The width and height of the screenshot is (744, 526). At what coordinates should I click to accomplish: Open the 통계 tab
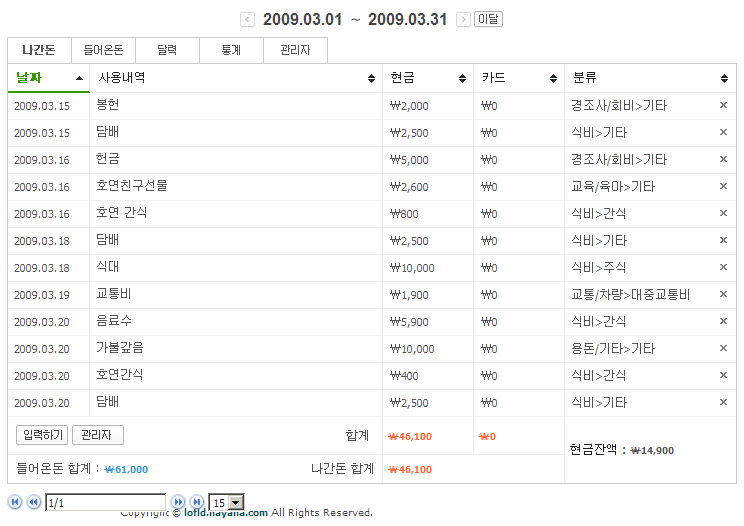[231, 50]
